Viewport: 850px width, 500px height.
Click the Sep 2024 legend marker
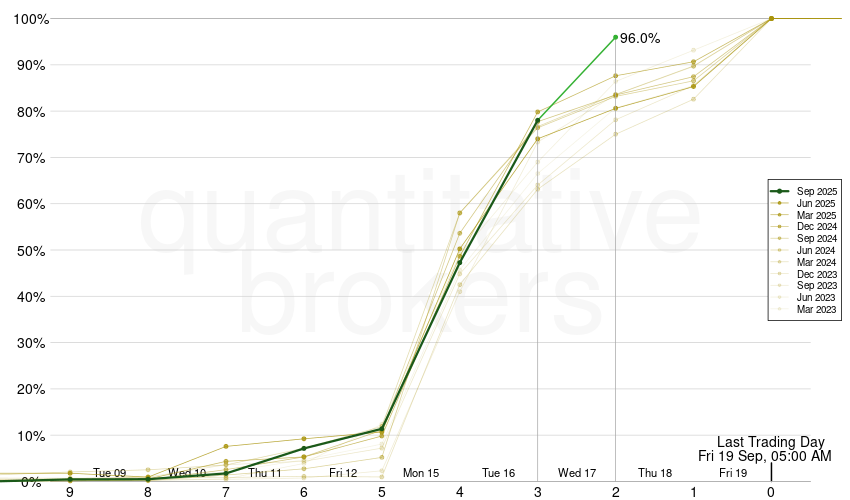(779, 239)
